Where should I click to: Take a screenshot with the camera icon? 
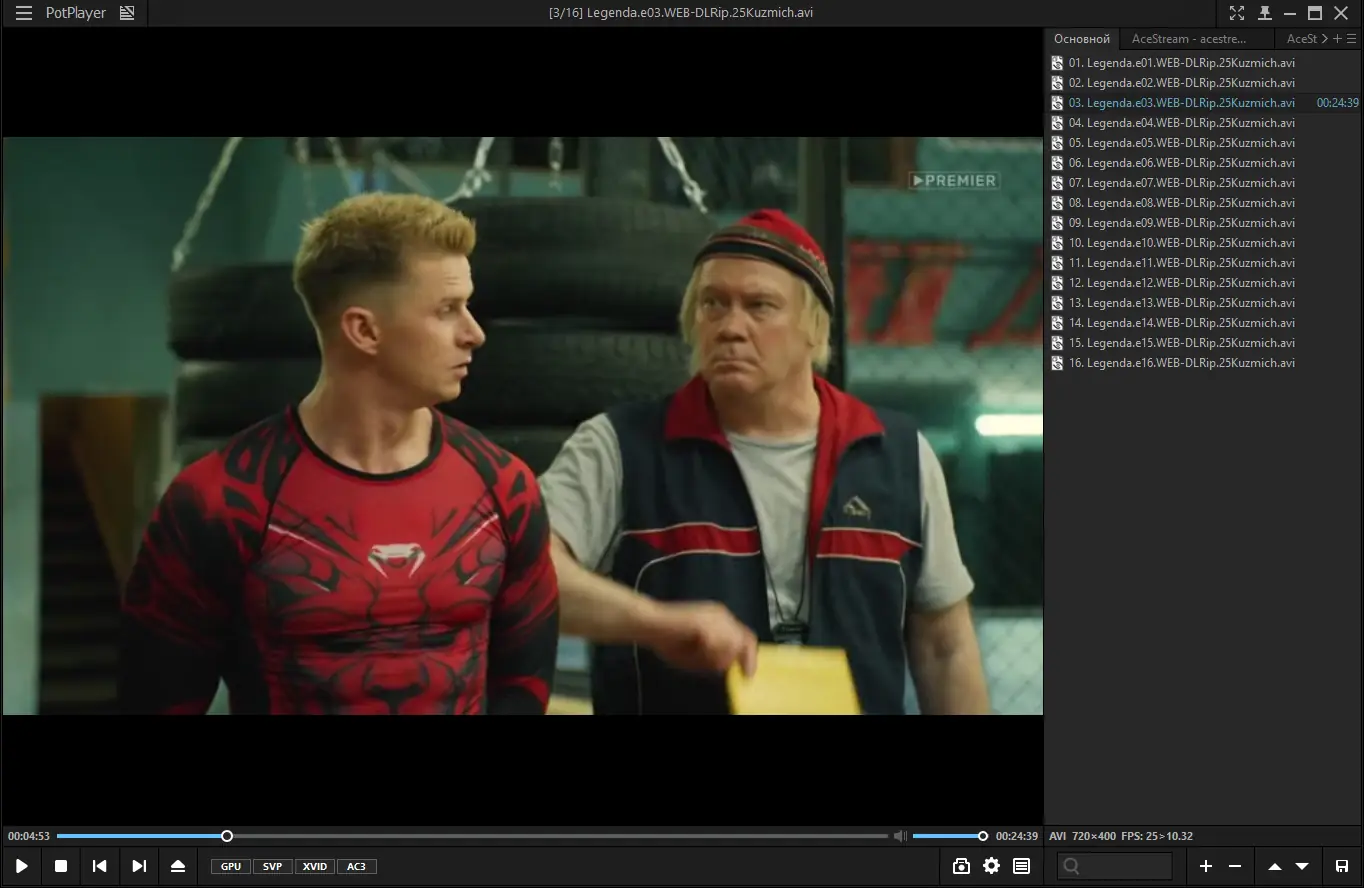[x=961, y=866]
